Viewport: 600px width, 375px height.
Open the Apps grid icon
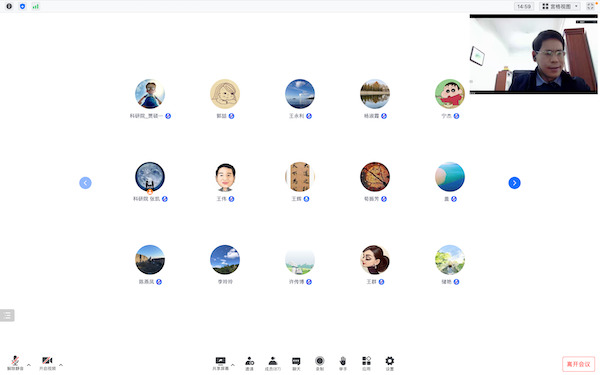click(x=366, y=363)
